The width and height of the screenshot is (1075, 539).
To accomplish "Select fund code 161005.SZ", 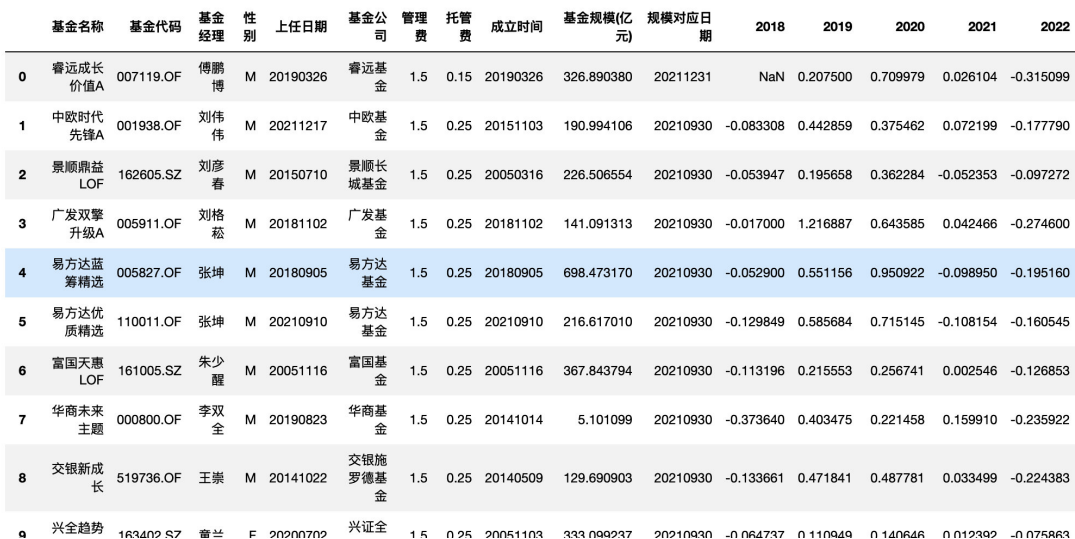I will tap(149, 370).
